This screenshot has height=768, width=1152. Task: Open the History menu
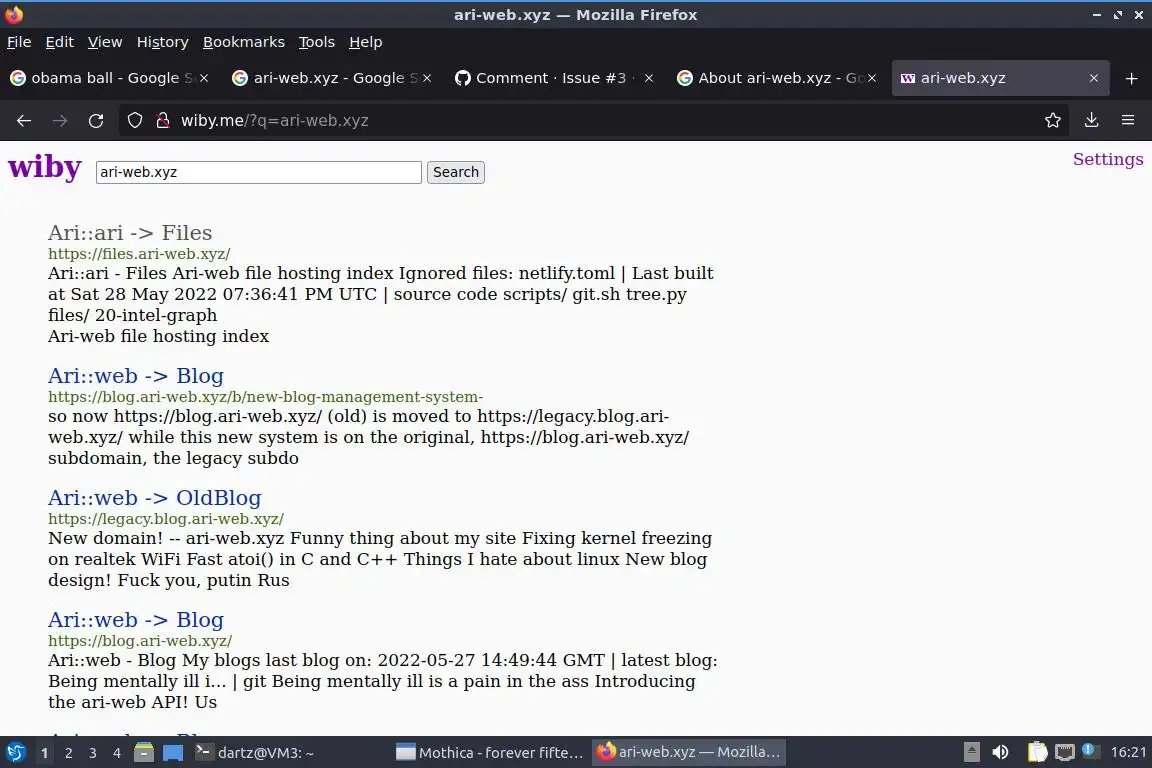pos(162,42)
